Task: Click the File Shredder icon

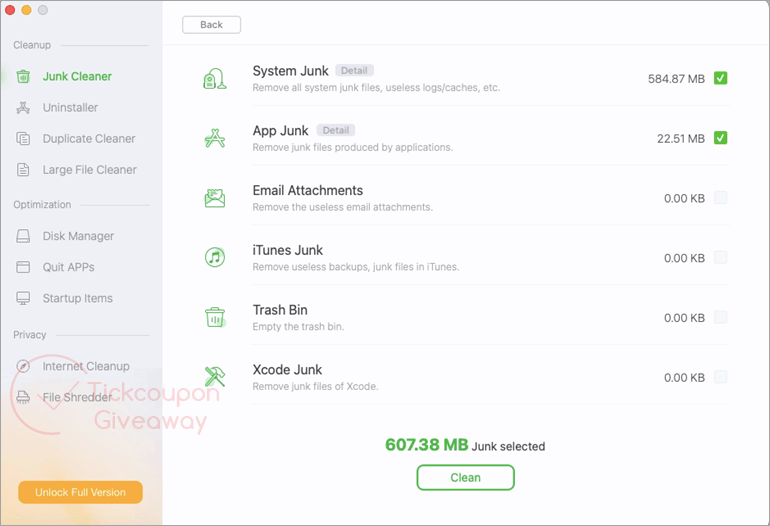Action: coord(23,397)
